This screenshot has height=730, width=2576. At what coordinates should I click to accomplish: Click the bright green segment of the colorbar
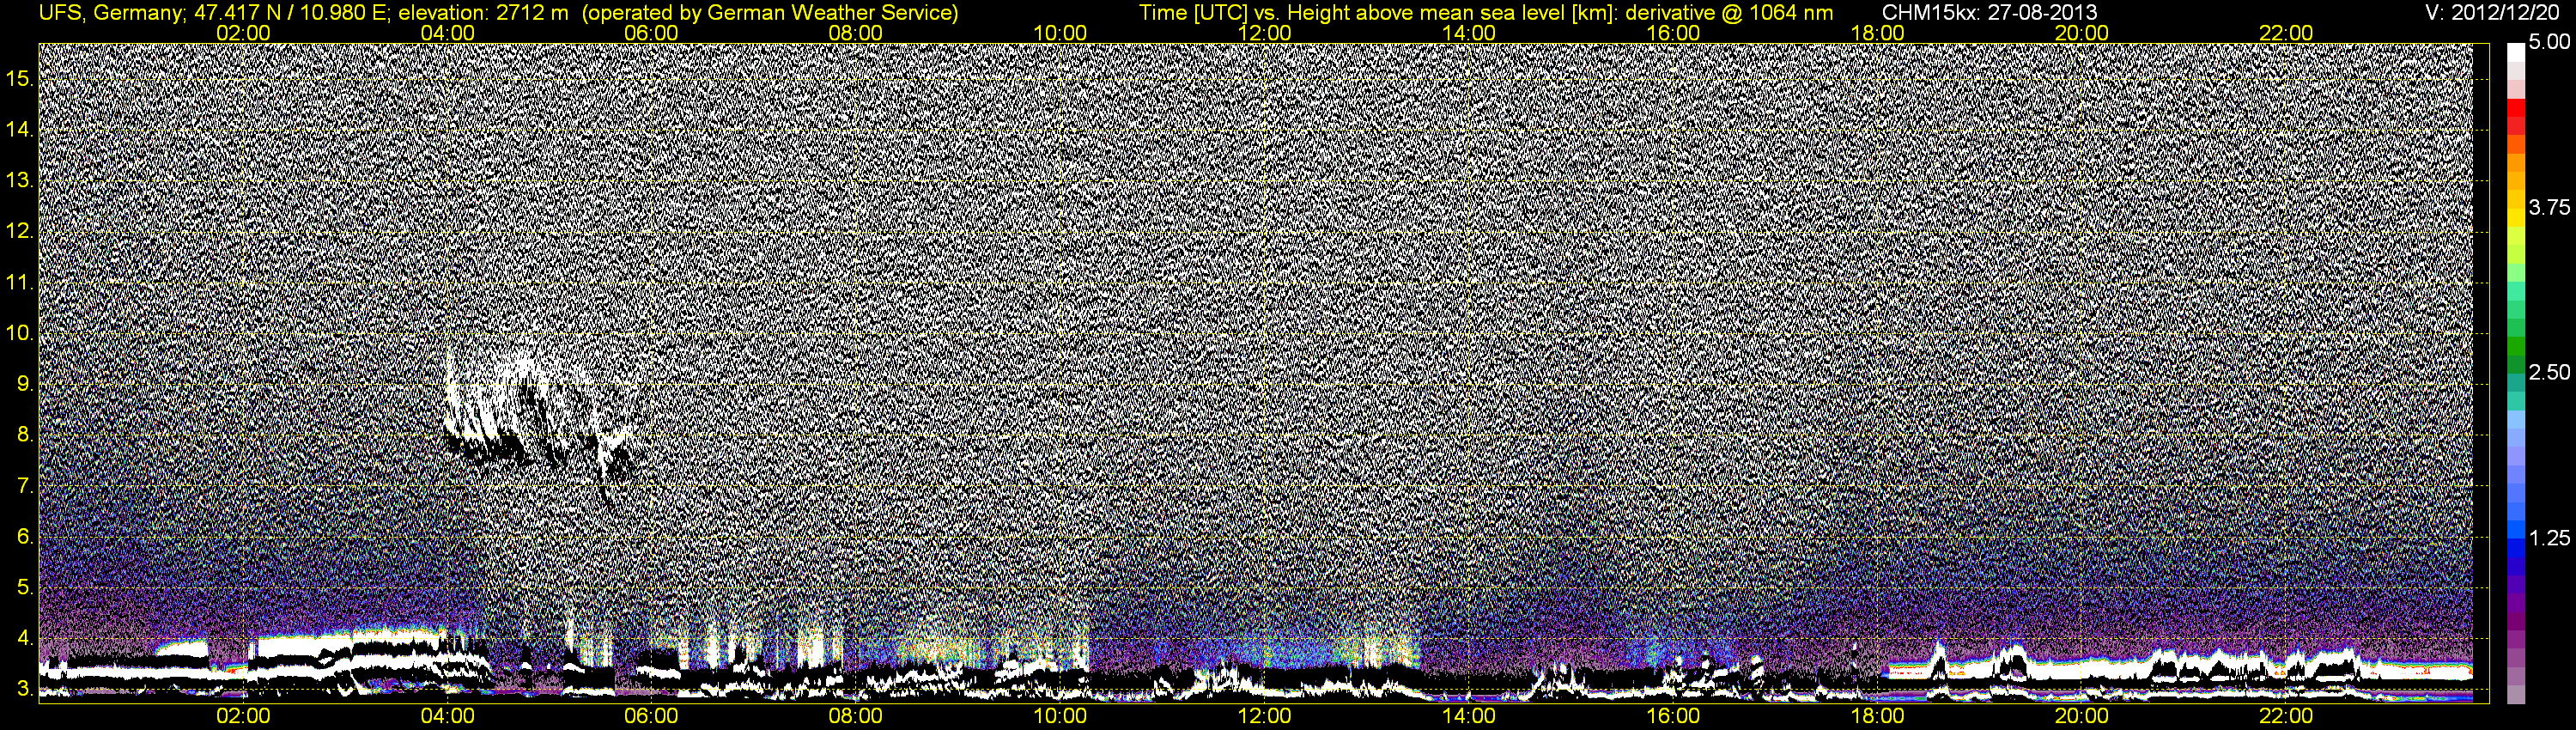tap(2516, 347)
